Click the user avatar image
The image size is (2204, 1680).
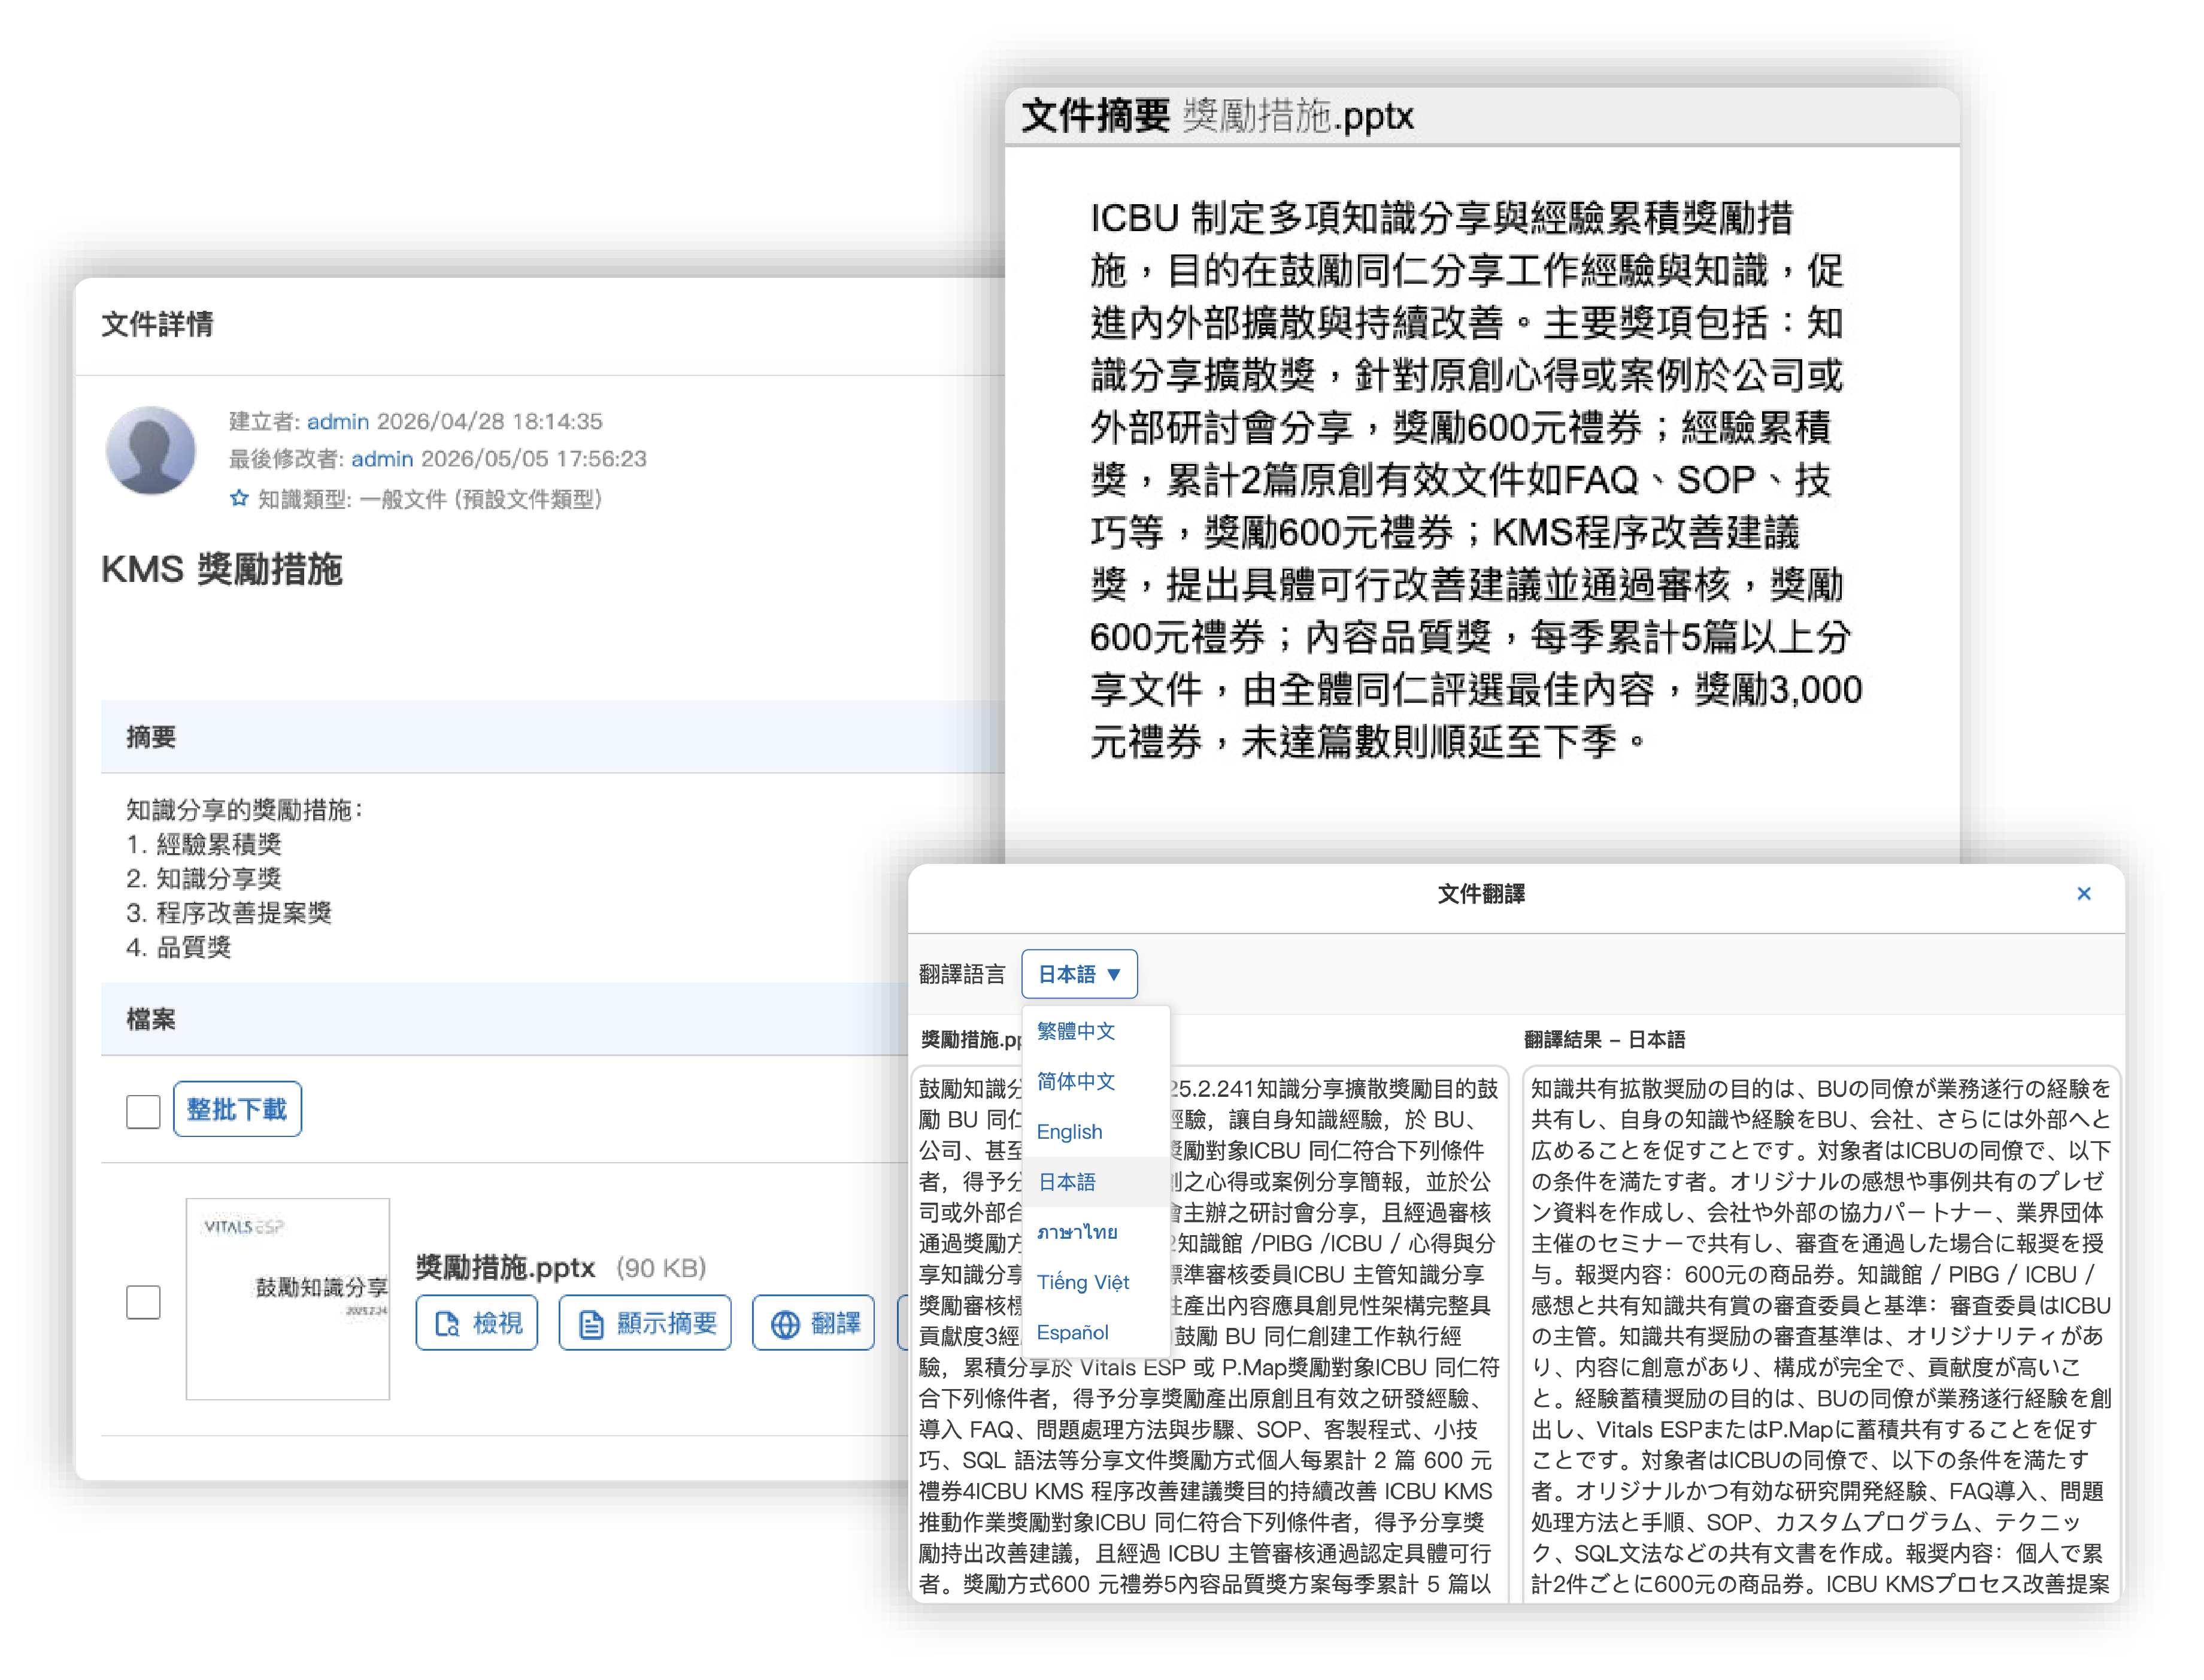(x=151, y=450)
